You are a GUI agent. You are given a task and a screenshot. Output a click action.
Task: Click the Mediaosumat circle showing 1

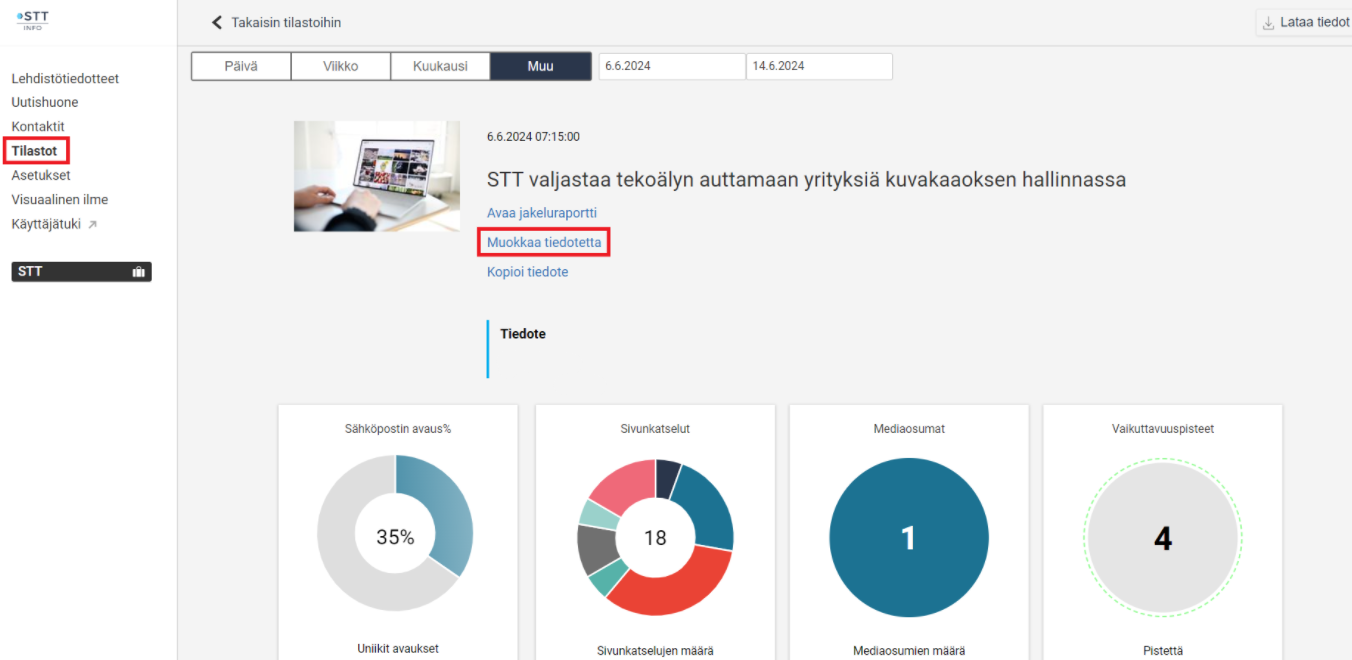pyautogui.click(x=909, y=538)
